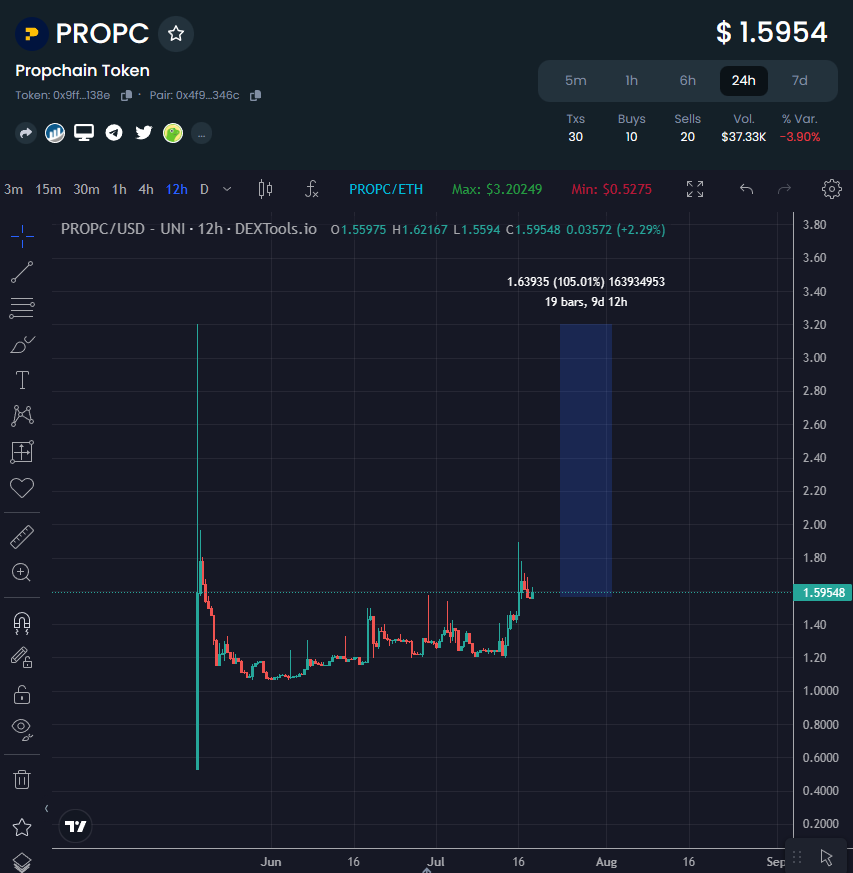Open the candle style selector
Viewport: 853px width, 873px height.
pyautogui.click(x=266, y=189)
